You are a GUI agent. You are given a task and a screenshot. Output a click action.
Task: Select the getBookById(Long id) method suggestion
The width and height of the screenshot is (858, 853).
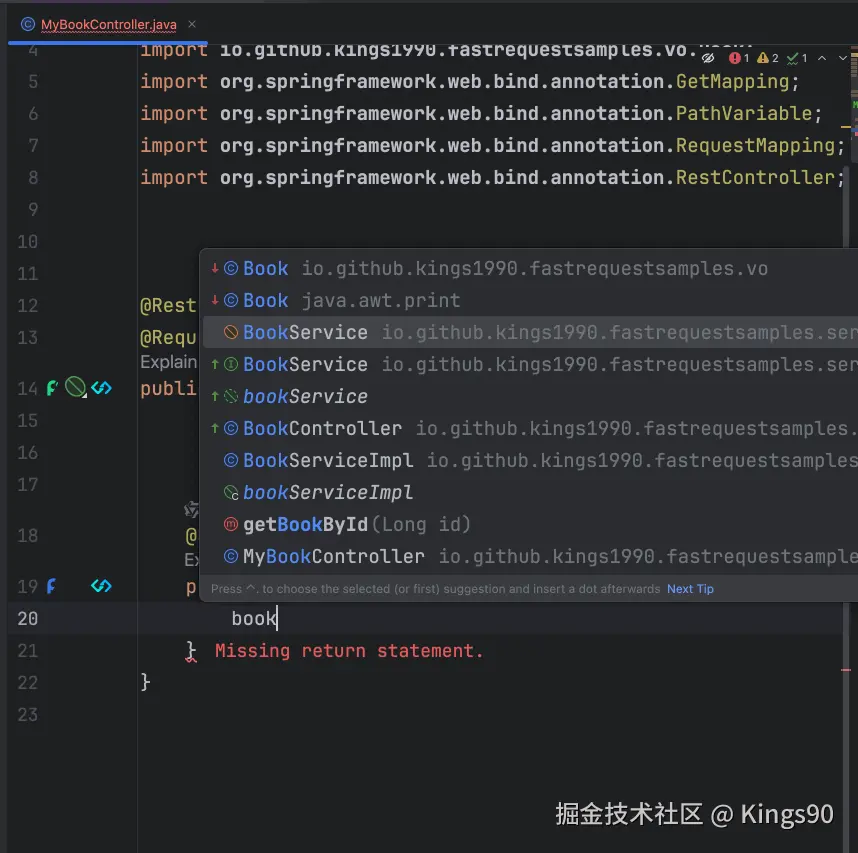point(531,524)
